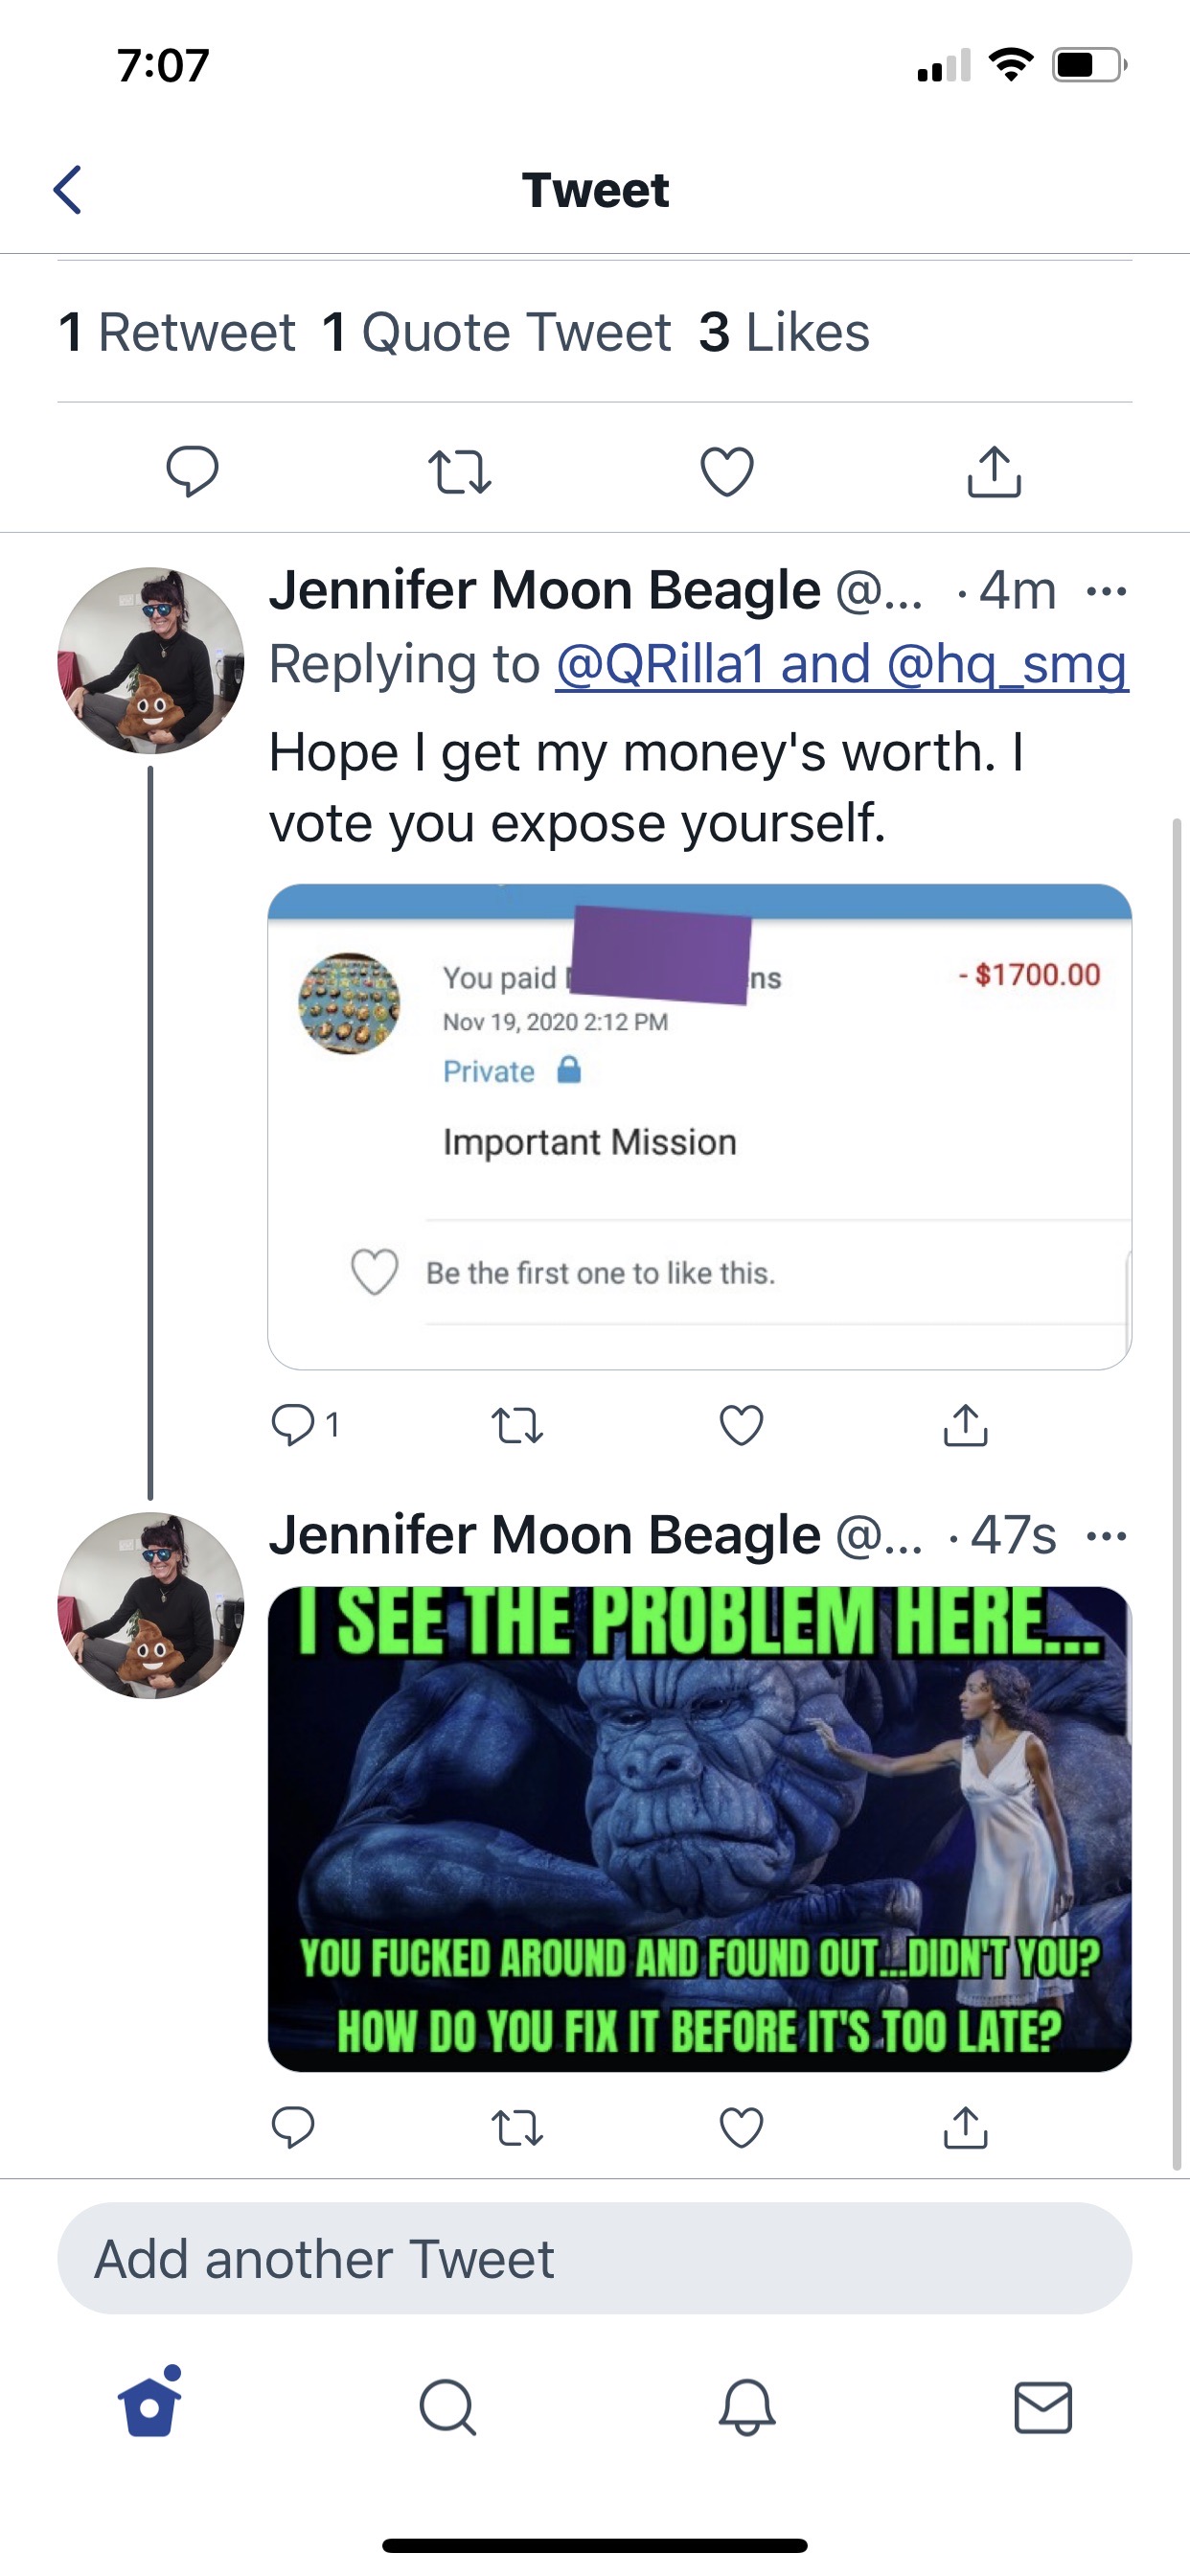
Task: Like the "Hope I get my money's worth" reply
Action: coord(742,1425)
